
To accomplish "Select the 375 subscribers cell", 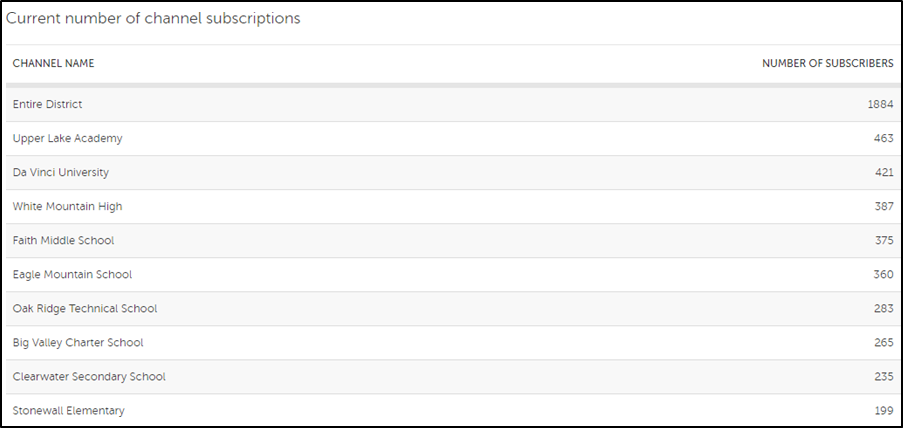I will pyautogui.click(x=883, y=241).
